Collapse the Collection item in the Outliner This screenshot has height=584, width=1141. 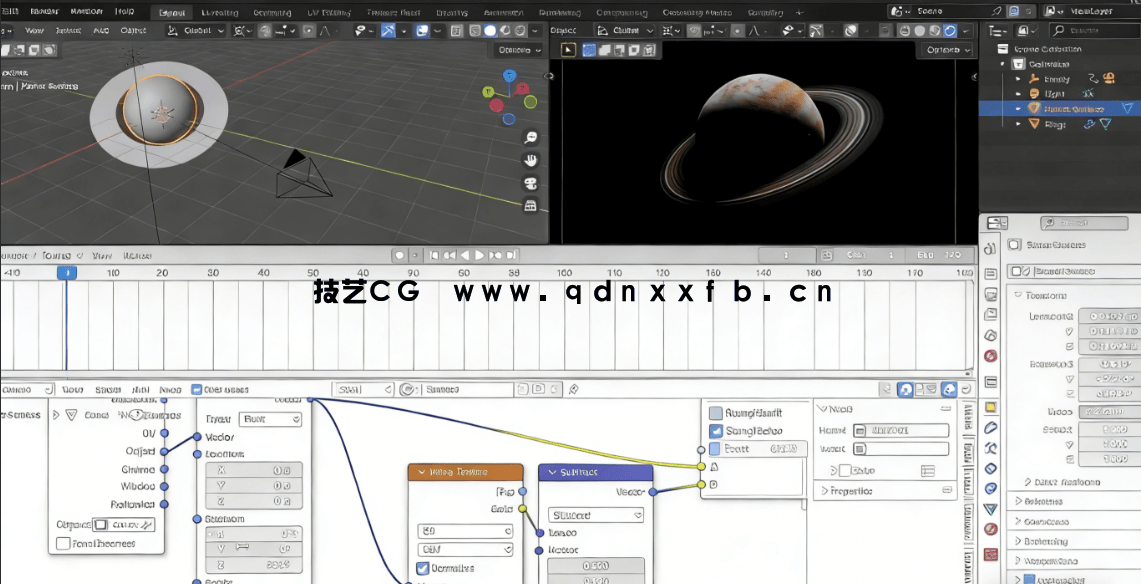(x=1000, y=64)
